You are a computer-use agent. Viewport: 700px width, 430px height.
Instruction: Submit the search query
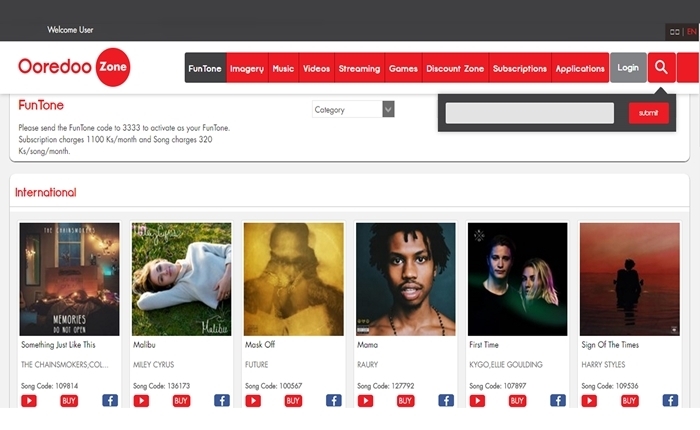(x=649, y=113)
